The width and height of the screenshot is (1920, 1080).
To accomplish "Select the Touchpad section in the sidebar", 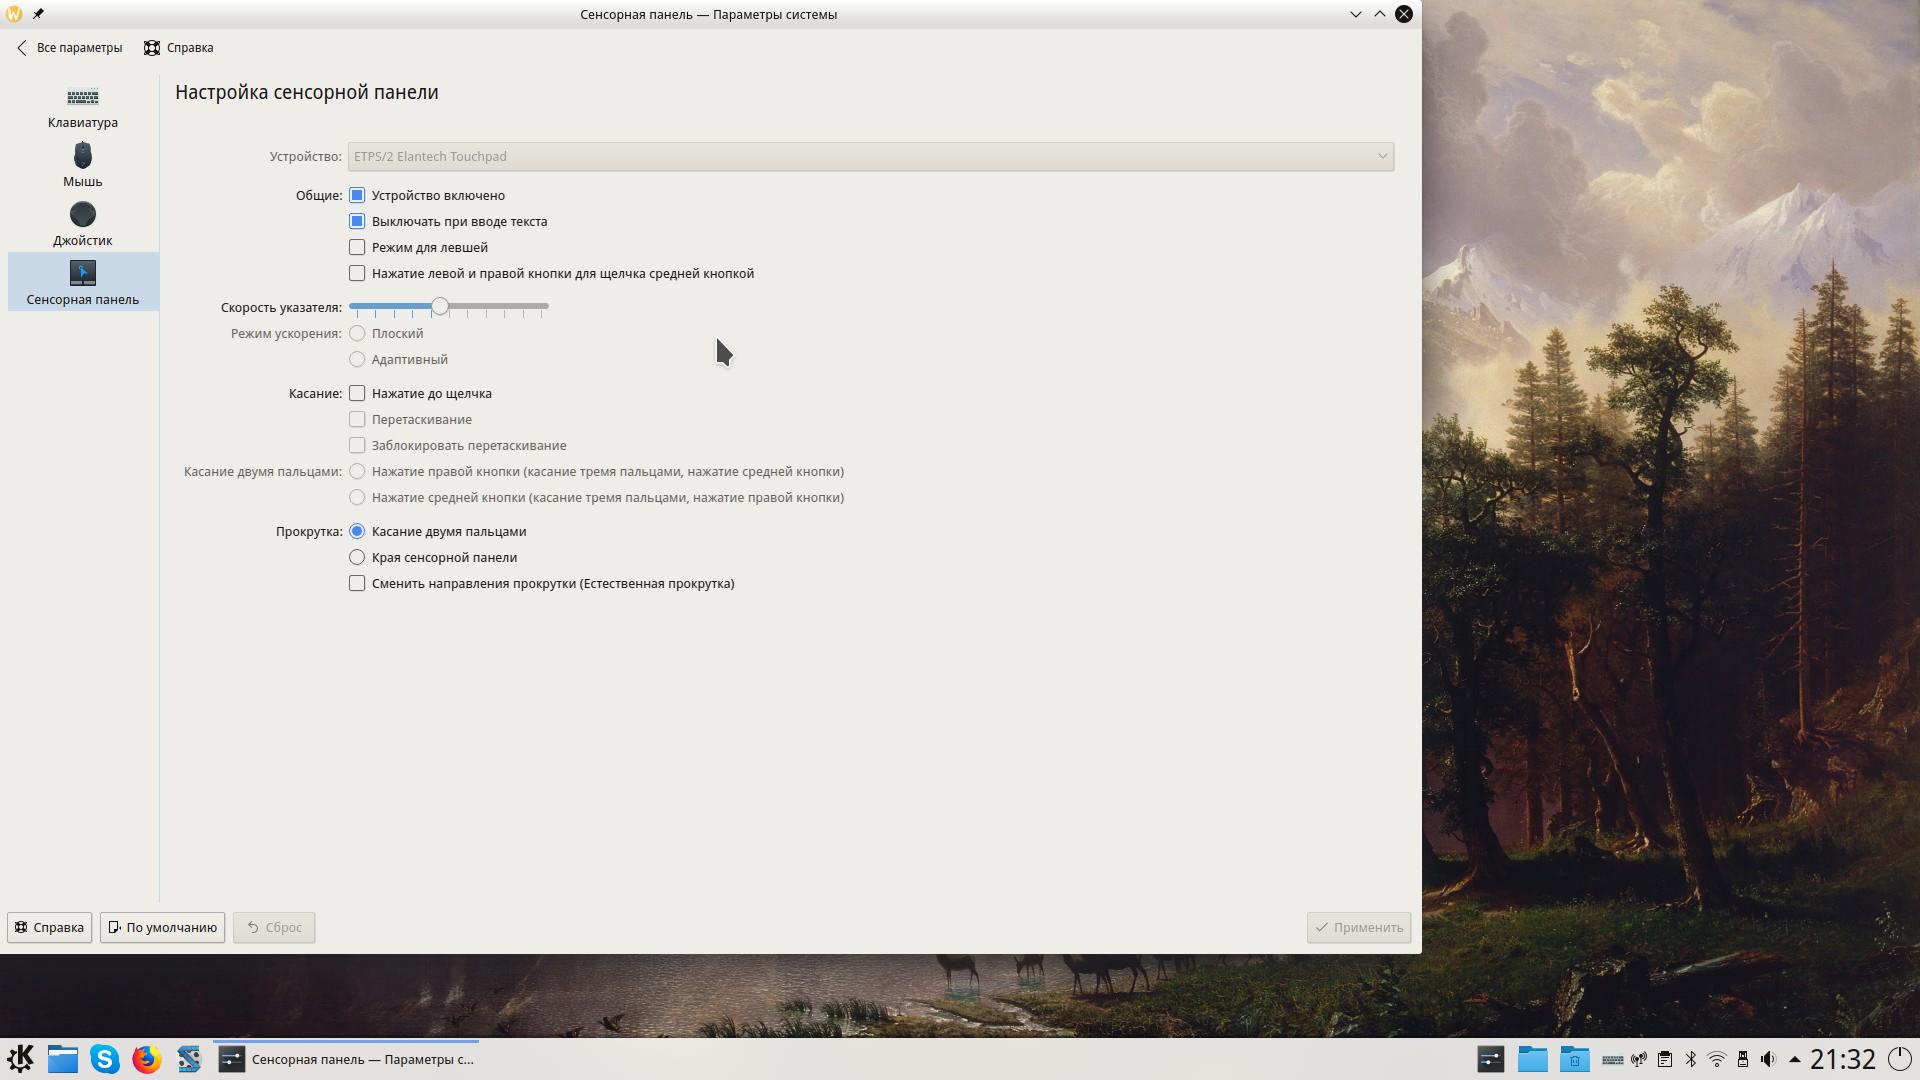I will click(x=82, y=282).
